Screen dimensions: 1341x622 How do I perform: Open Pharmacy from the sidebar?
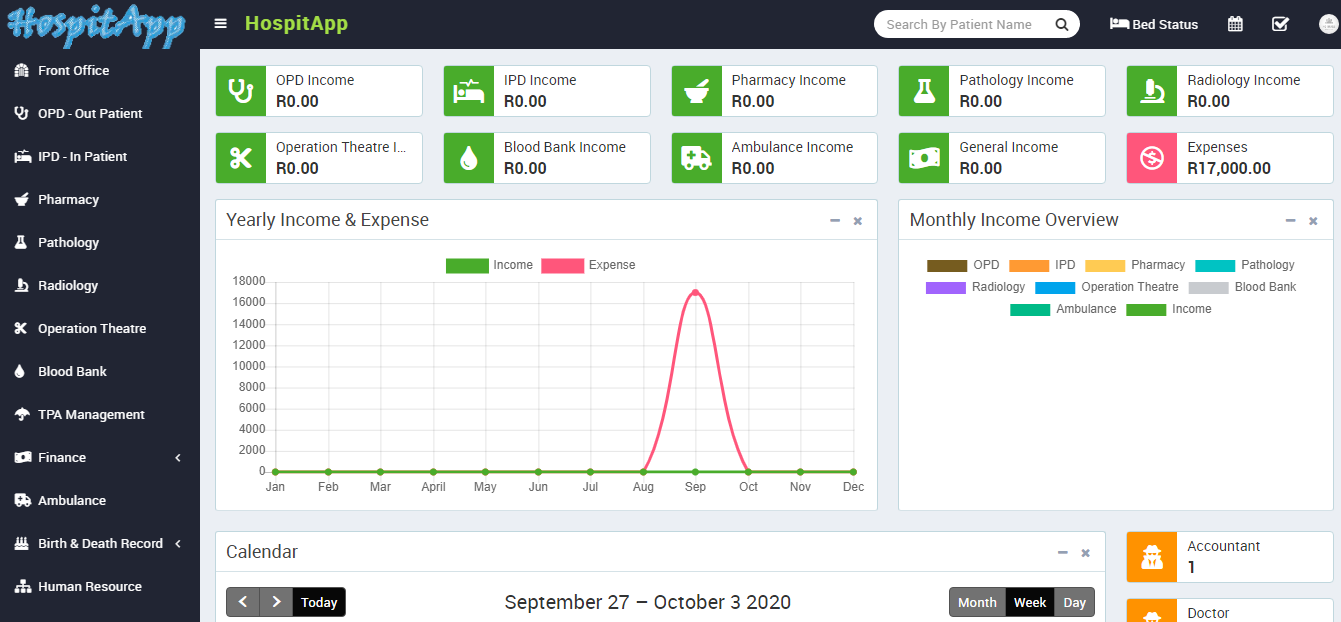pos(68,199)
